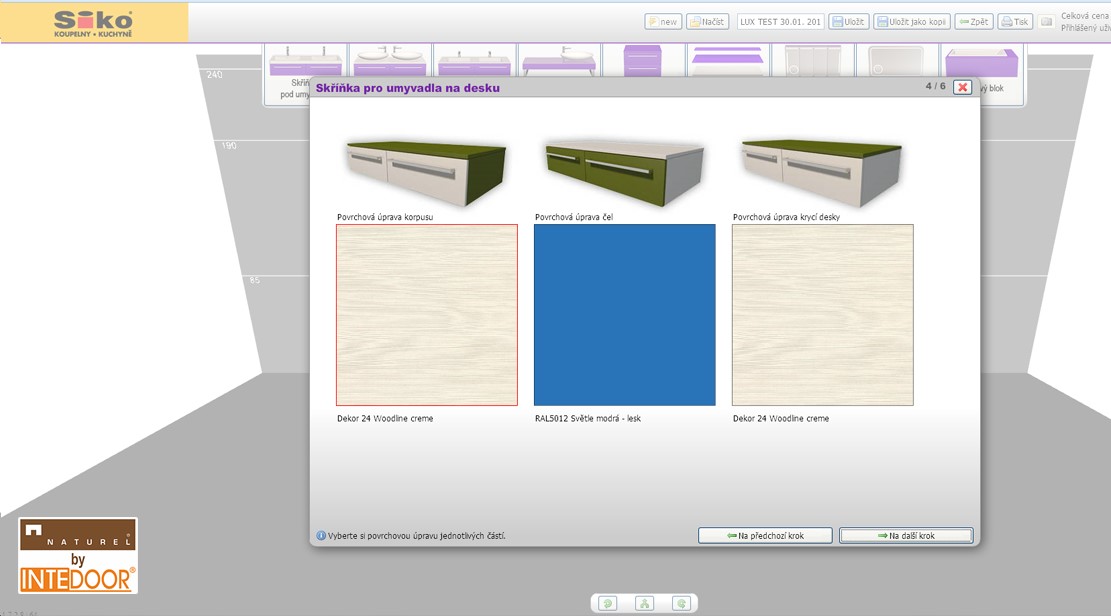Viewport: 1111px width, 616px height.
Task: Save a copy with Uložit jako kopii
Action: 912,22
